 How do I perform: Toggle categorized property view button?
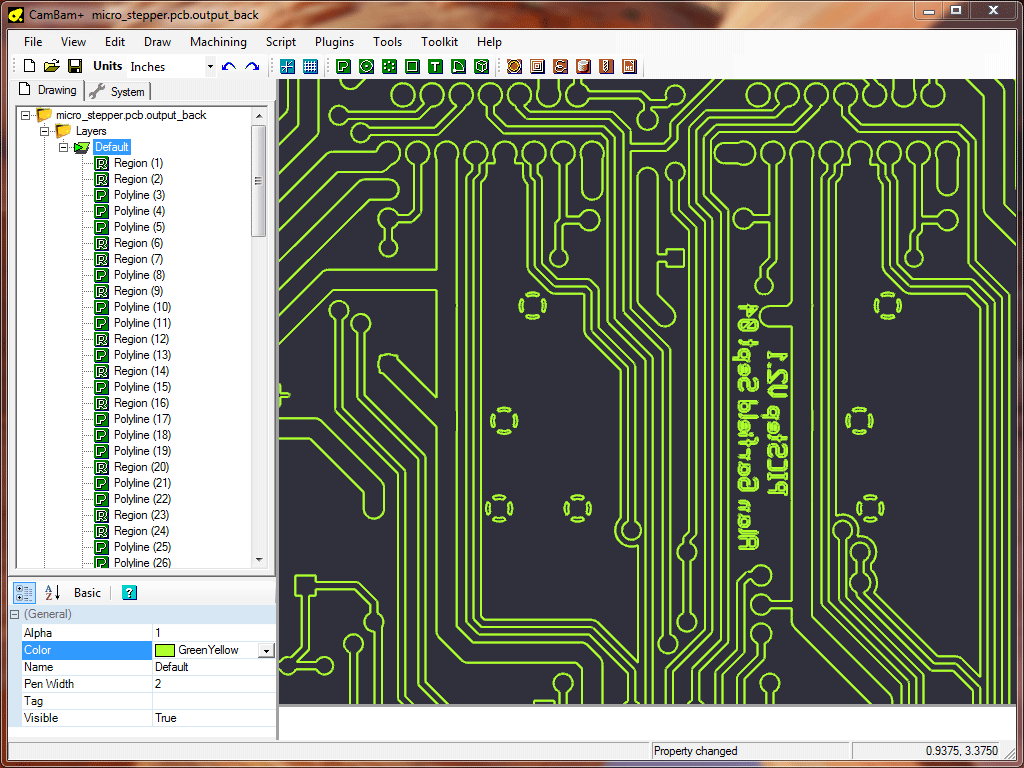point(25,592)
